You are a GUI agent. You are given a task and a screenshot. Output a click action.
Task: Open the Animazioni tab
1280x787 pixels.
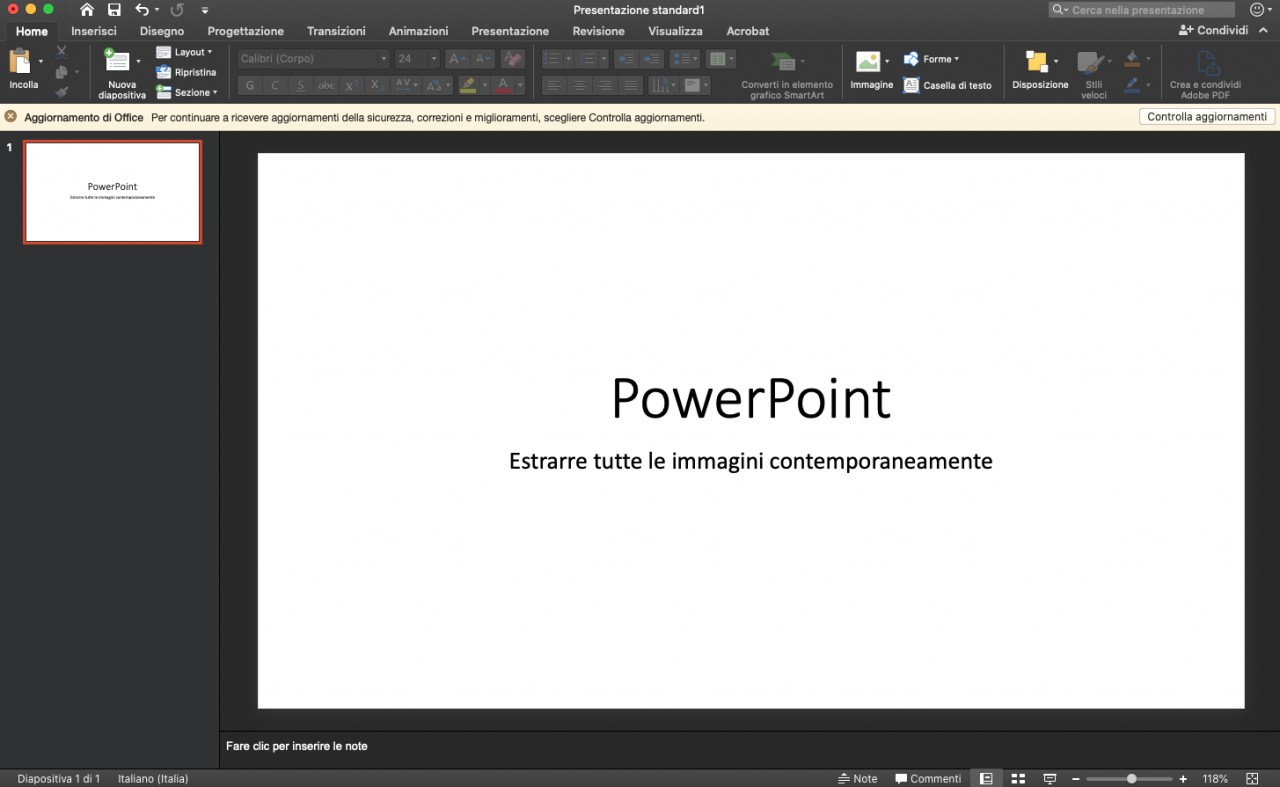pyautogui.click(x=418, y=31)
